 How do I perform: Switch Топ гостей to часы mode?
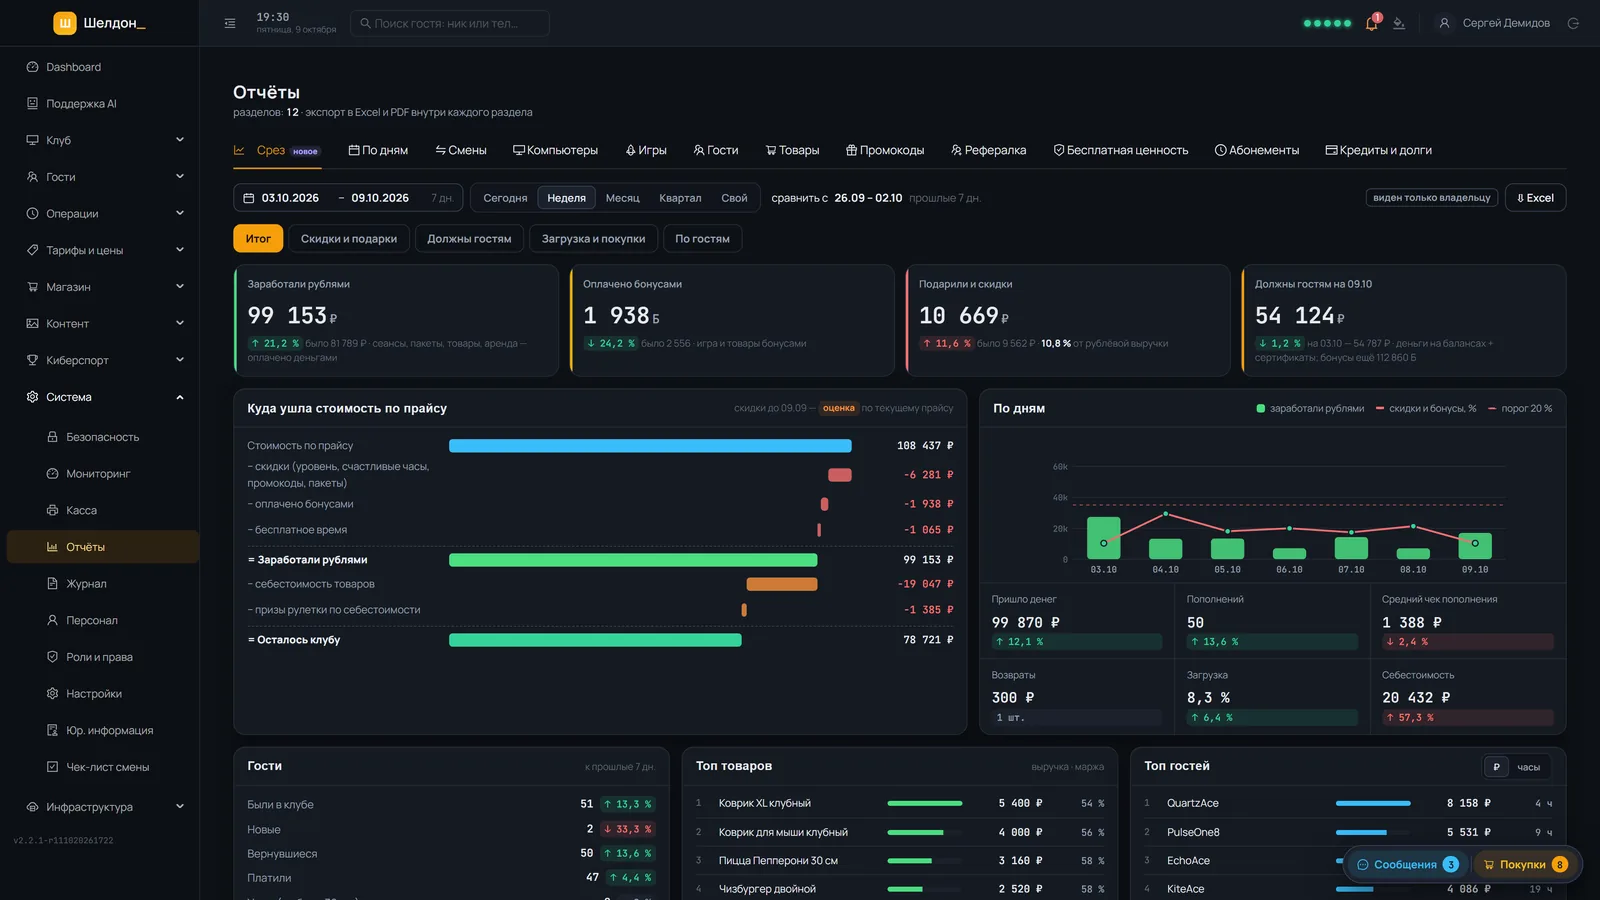pos(1529,767)
